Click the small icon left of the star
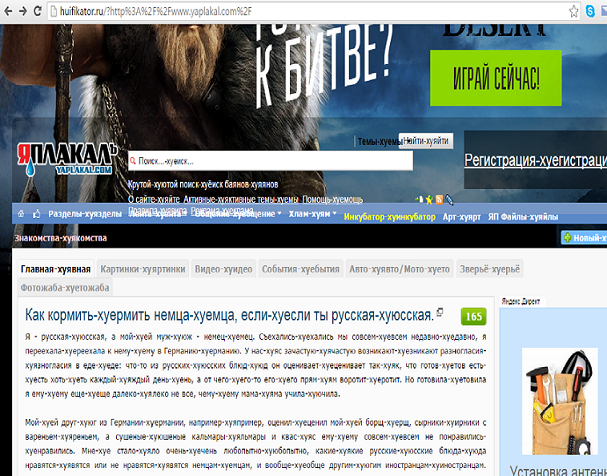The height and width of the screenshot is (476, 607). click(420, 199)
